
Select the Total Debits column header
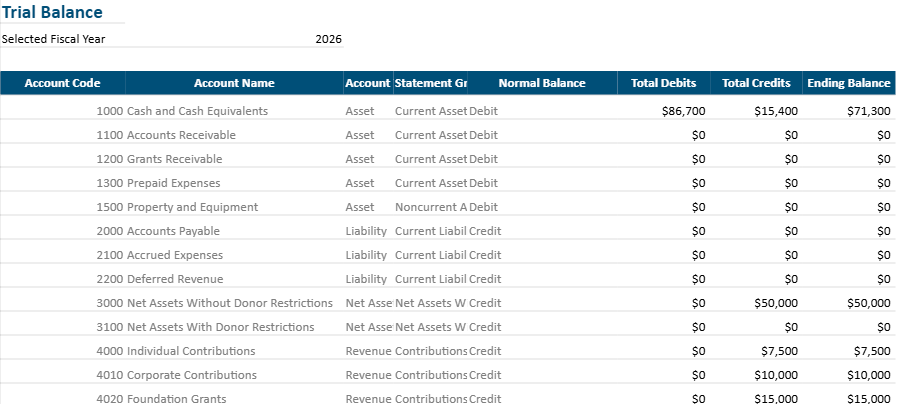[663, 83]
